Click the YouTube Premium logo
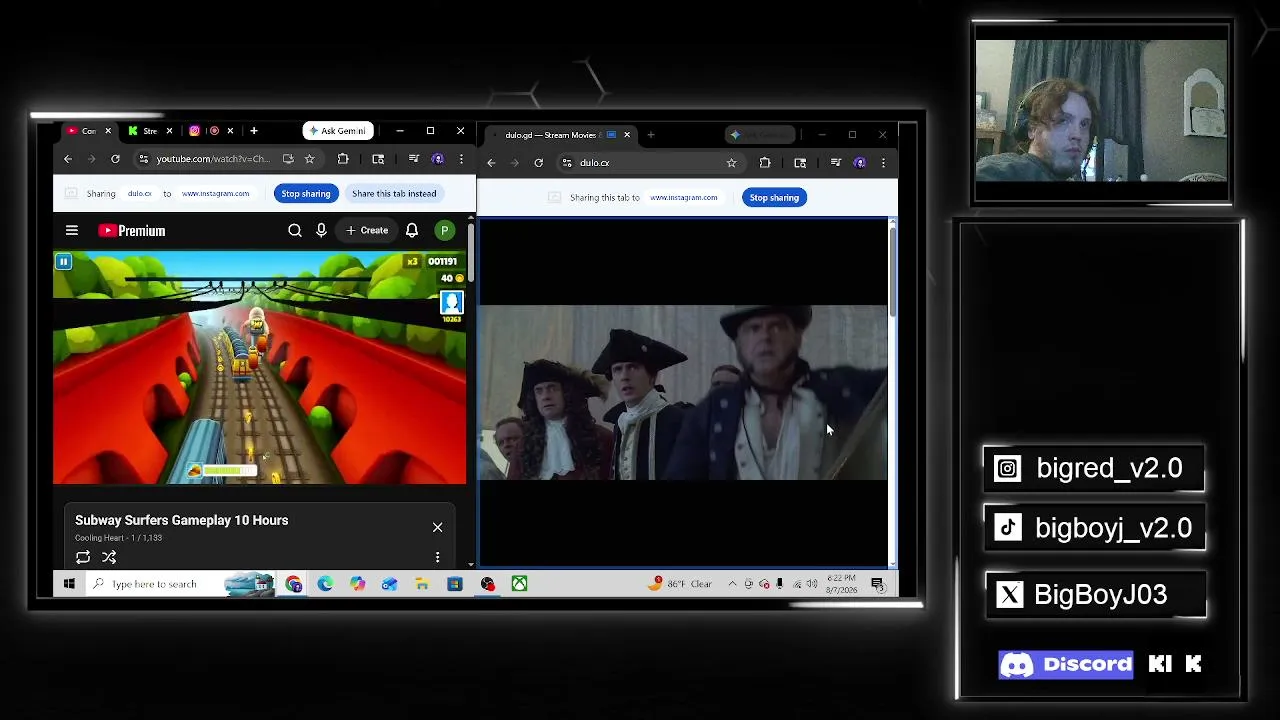Image resolution: width=1280 pixels, height=720 pixels. pyautogui.click(x=132, y=231)
